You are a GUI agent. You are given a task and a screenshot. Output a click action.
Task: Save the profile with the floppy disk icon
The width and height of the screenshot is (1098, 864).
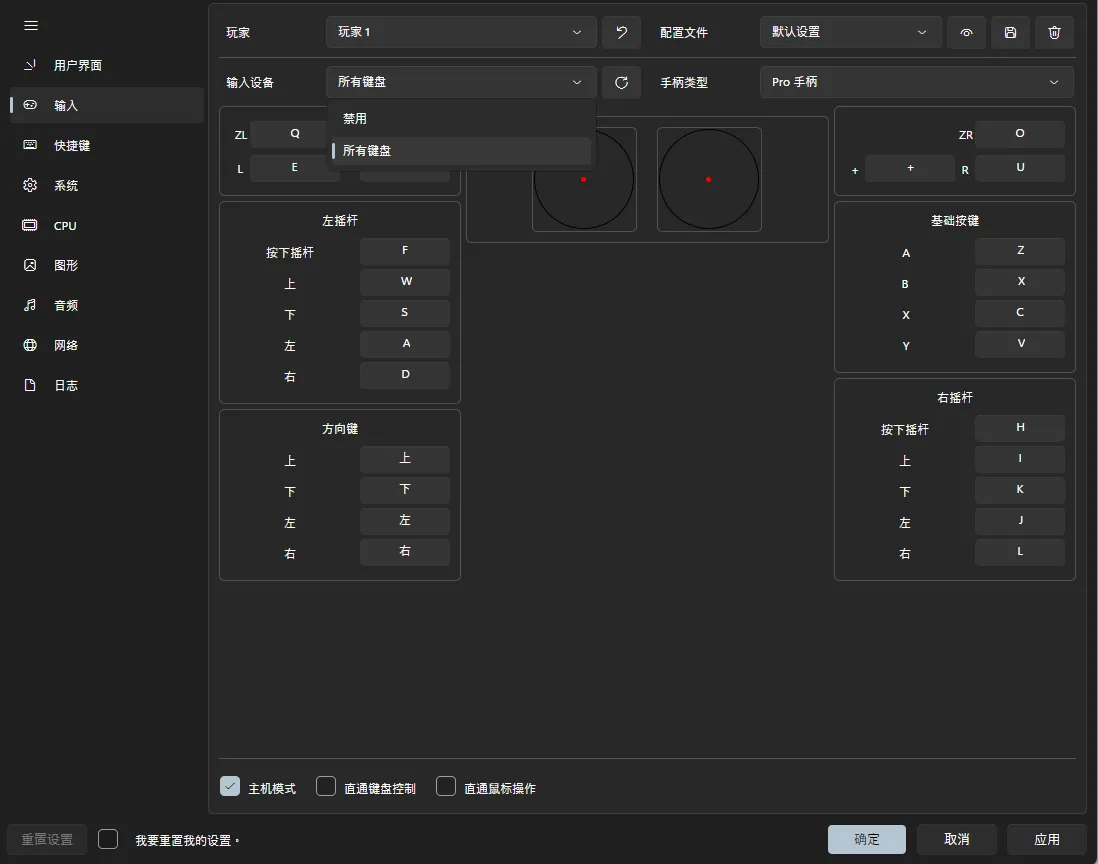coord(1010,32)
